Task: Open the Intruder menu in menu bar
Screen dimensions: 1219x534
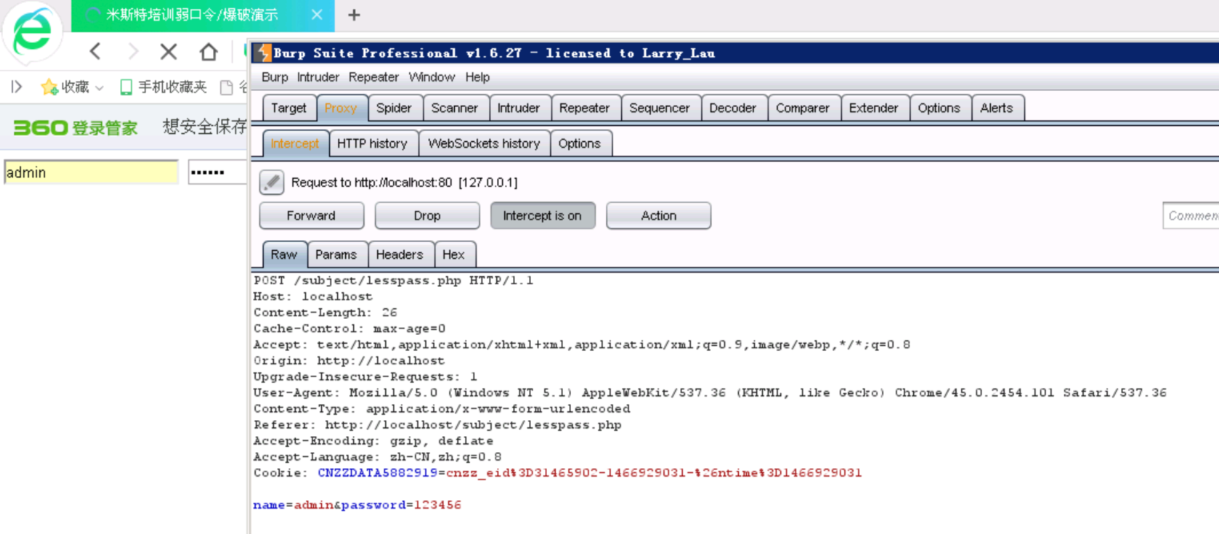Action: [x=318, y=77]
